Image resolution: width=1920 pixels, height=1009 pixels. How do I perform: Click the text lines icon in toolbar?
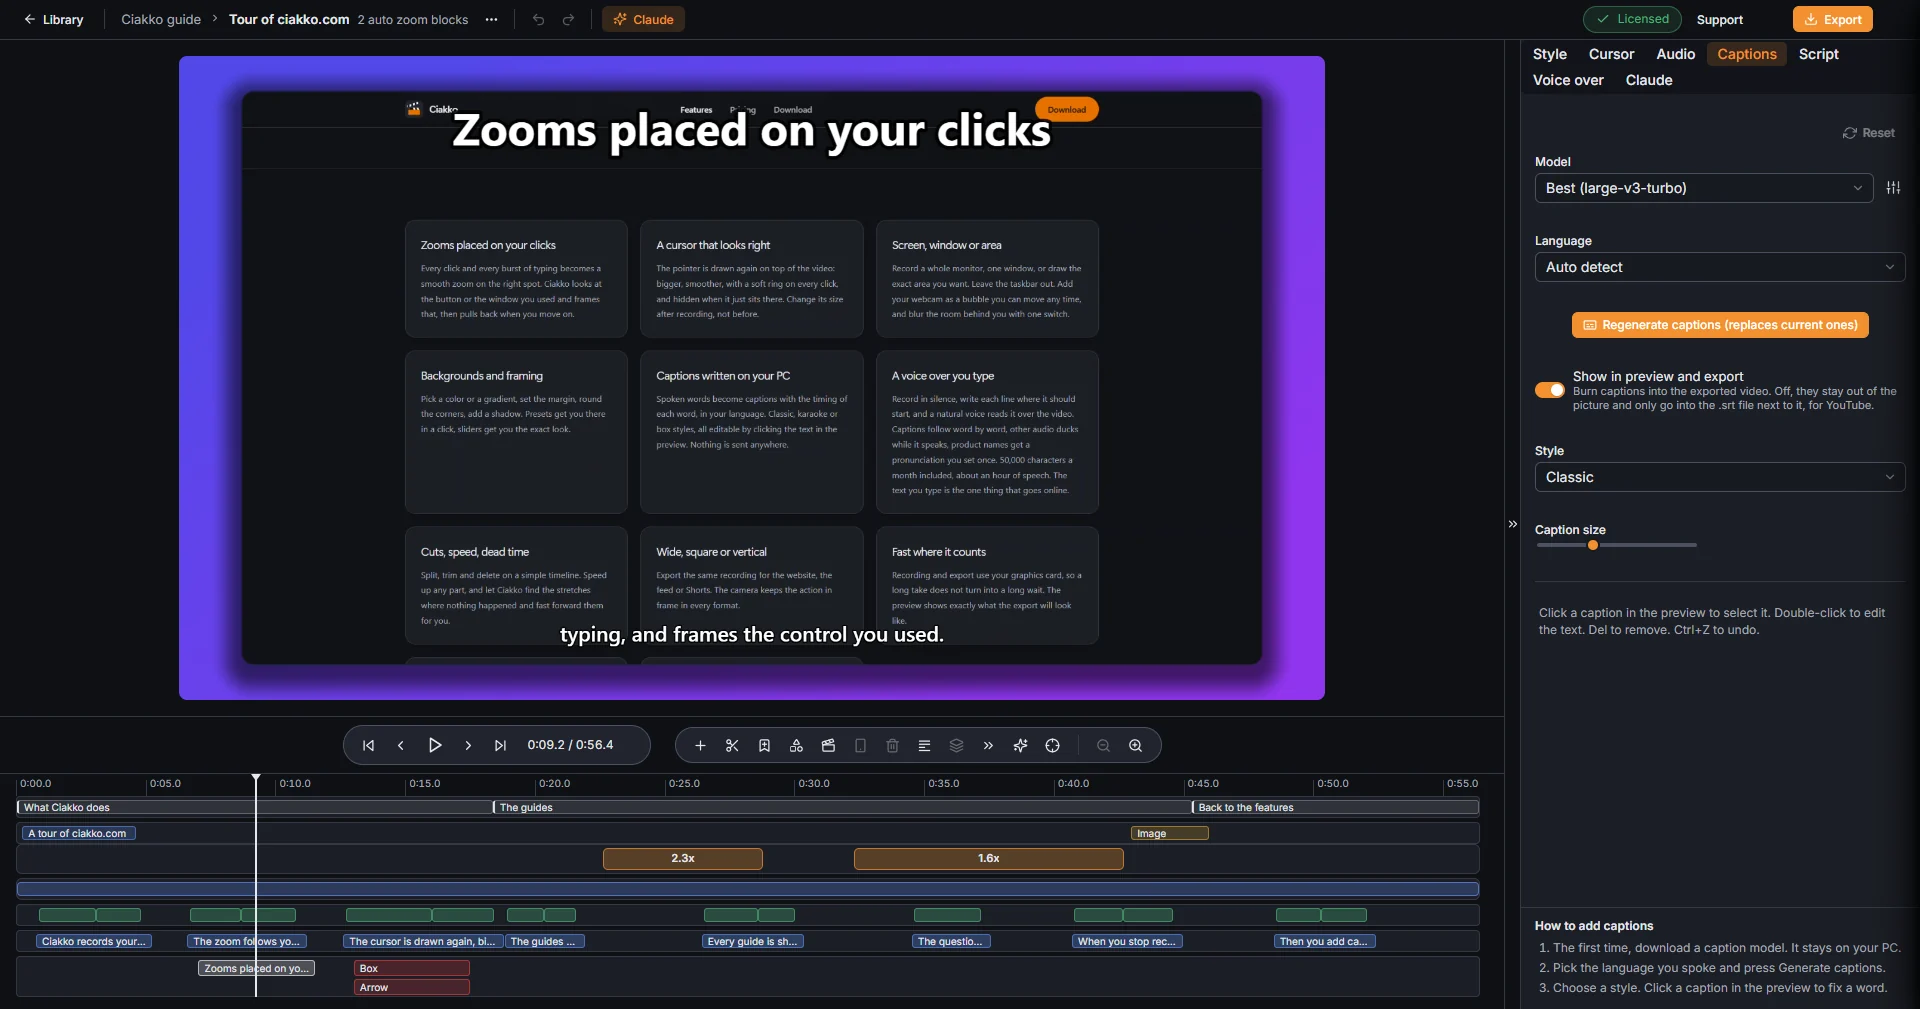click(924, 745)
